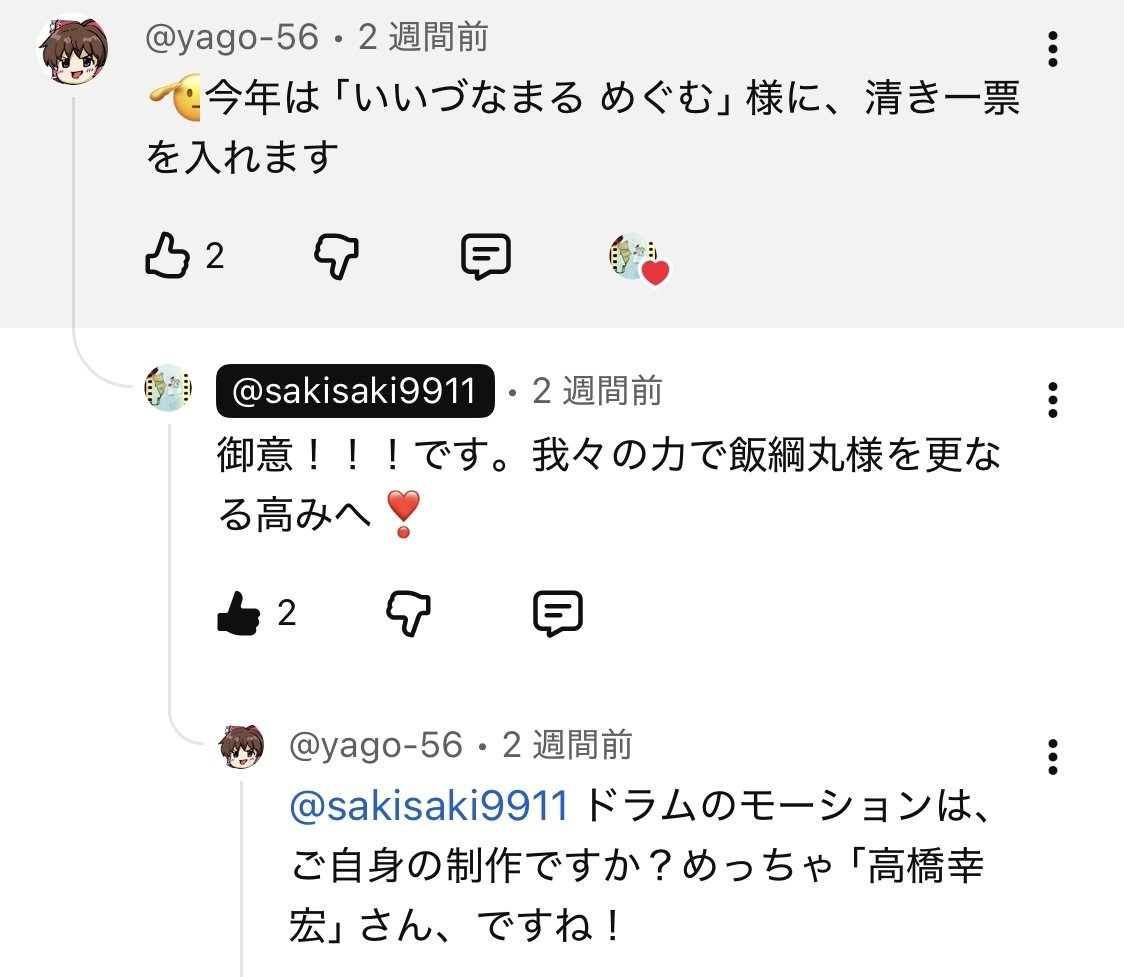Toggle like on the @sakisaki9911 reply
The image size is (1124, 977).
238,612
